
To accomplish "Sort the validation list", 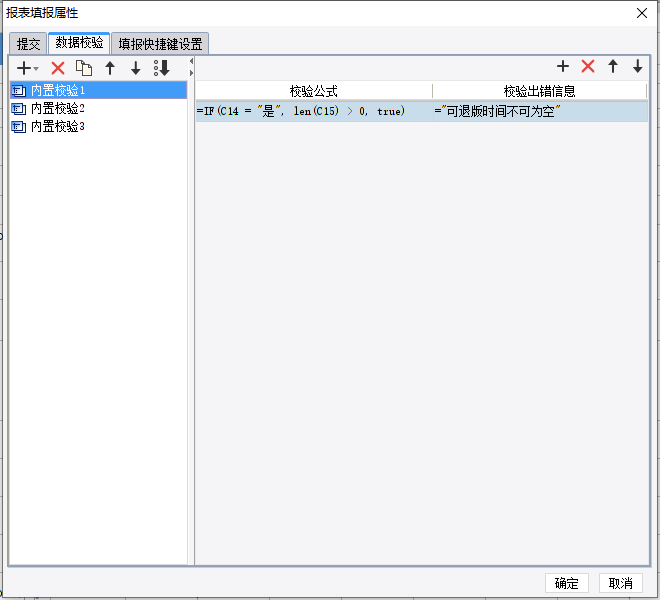I will 162,68.
